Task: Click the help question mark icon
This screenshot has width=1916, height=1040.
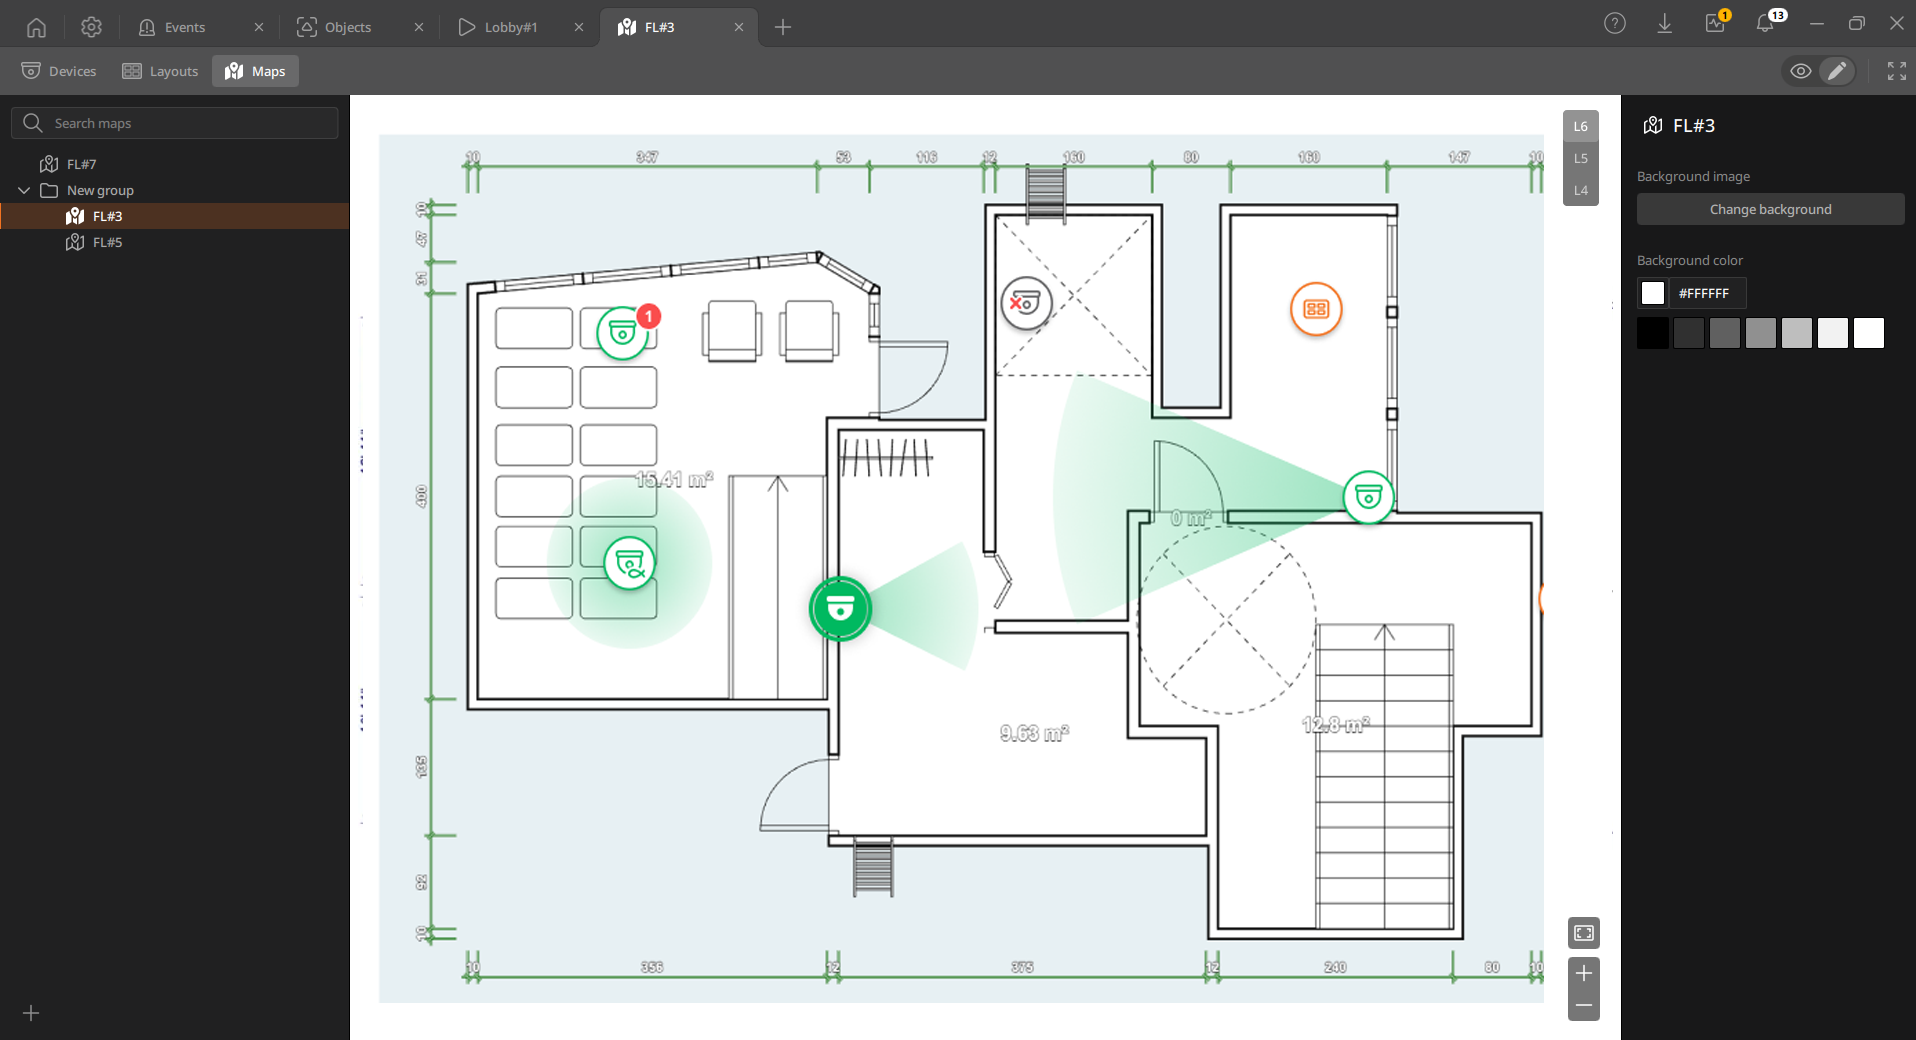Action: click(x=1615, y=24)
